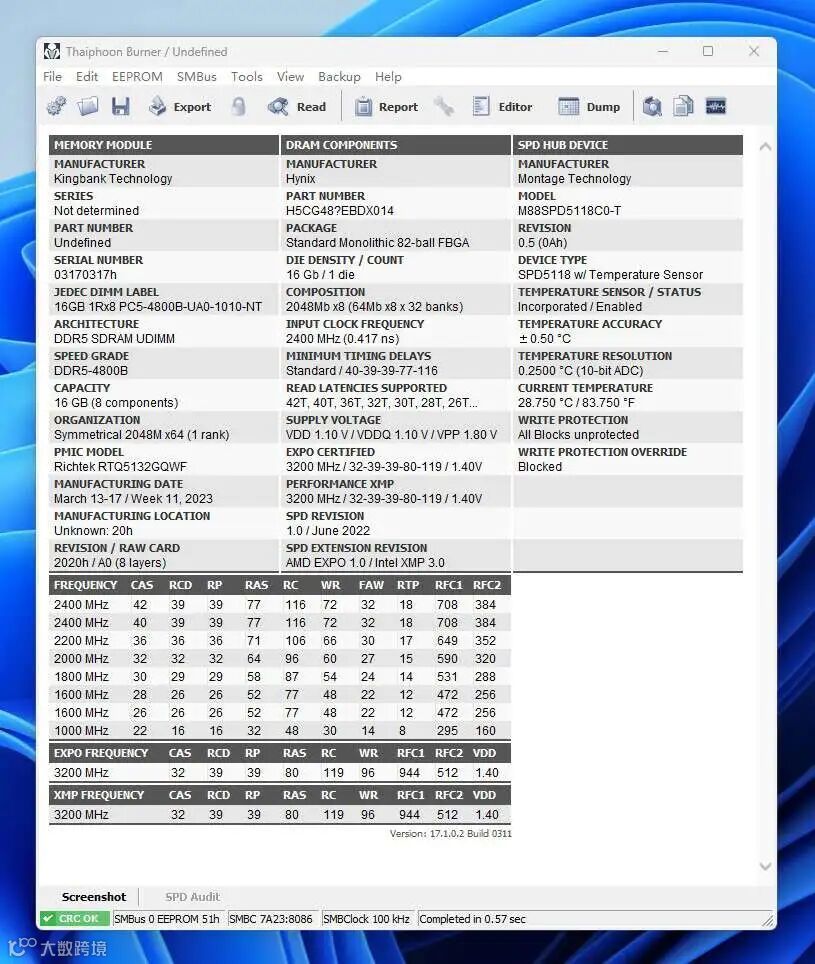Open the Tools menu
The width and height of the screenshot is (815, 964).
(246, 77)
